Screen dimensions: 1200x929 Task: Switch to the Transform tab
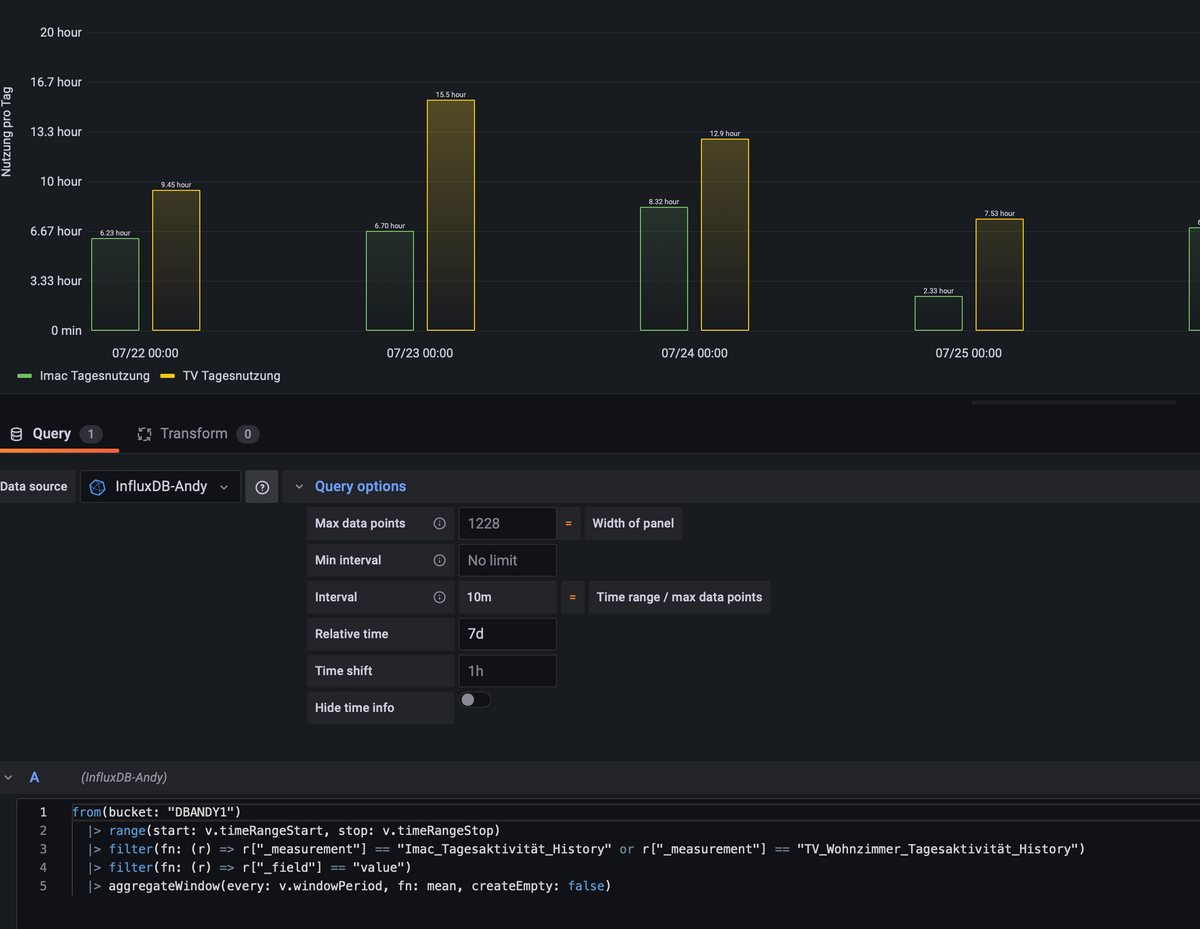click(193, 434)
